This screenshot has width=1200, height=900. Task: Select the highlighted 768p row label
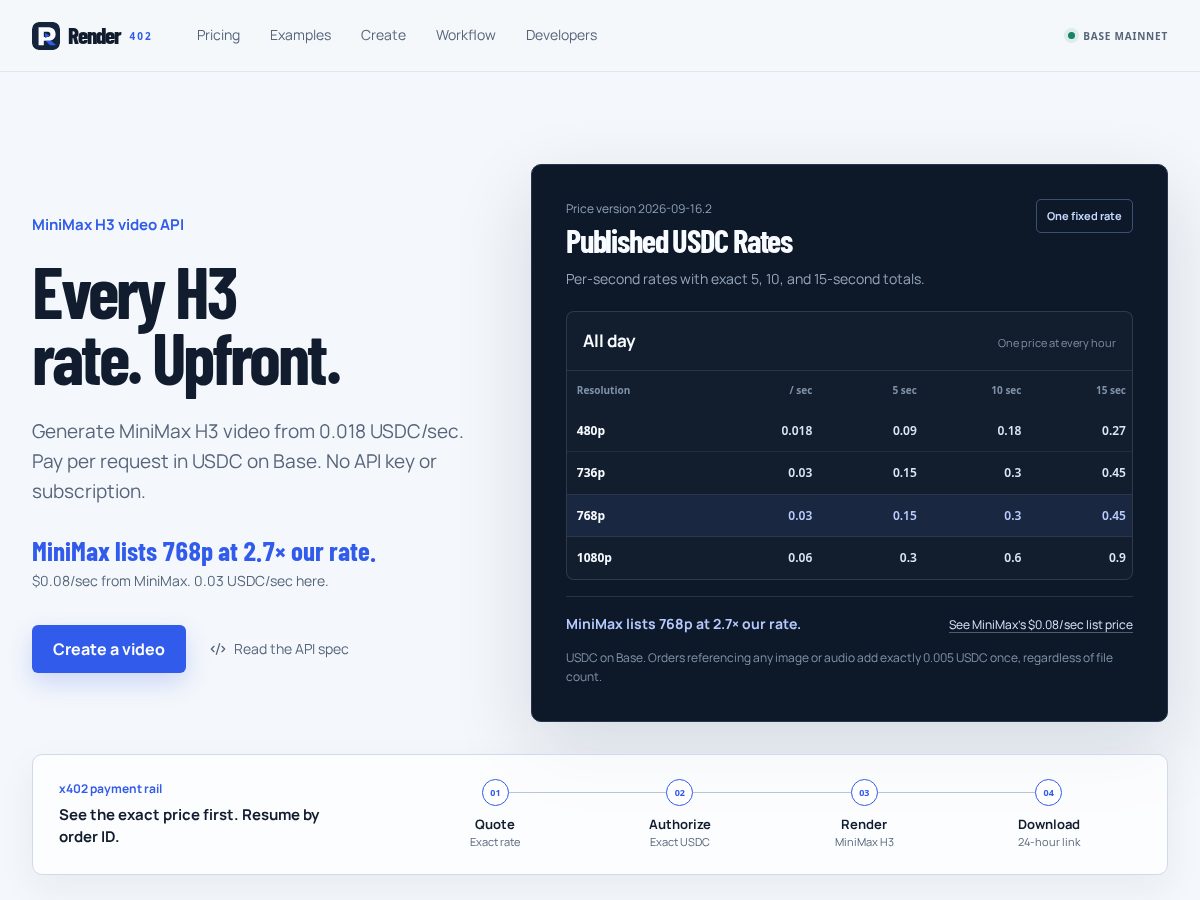click(591, 516)
